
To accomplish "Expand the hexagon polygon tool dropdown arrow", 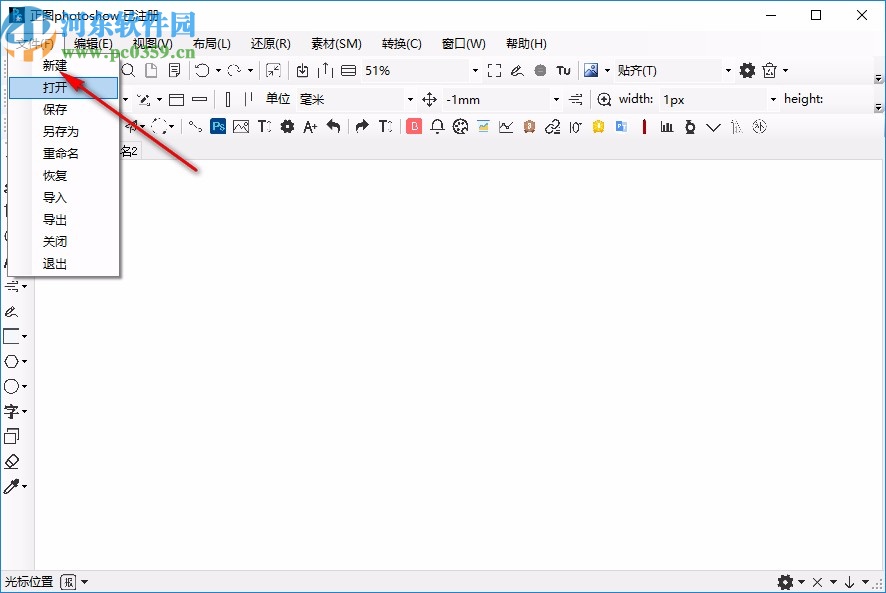I will pyautogui.click(x=24, y=361).
